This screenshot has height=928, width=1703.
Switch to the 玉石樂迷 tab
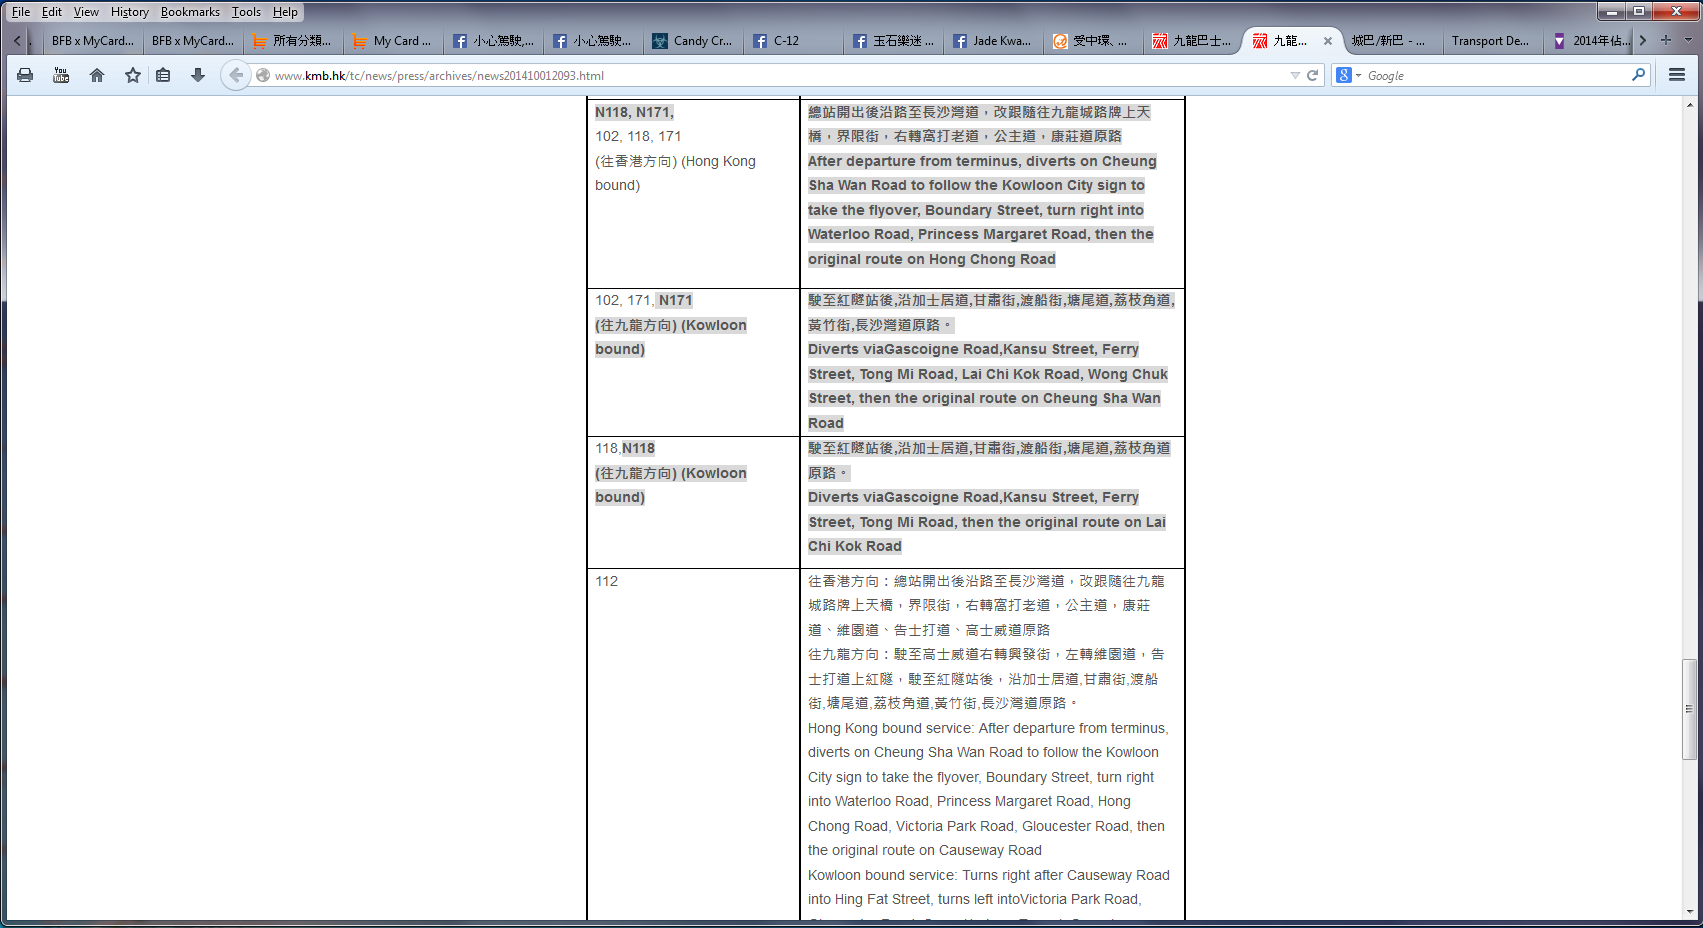892,41
